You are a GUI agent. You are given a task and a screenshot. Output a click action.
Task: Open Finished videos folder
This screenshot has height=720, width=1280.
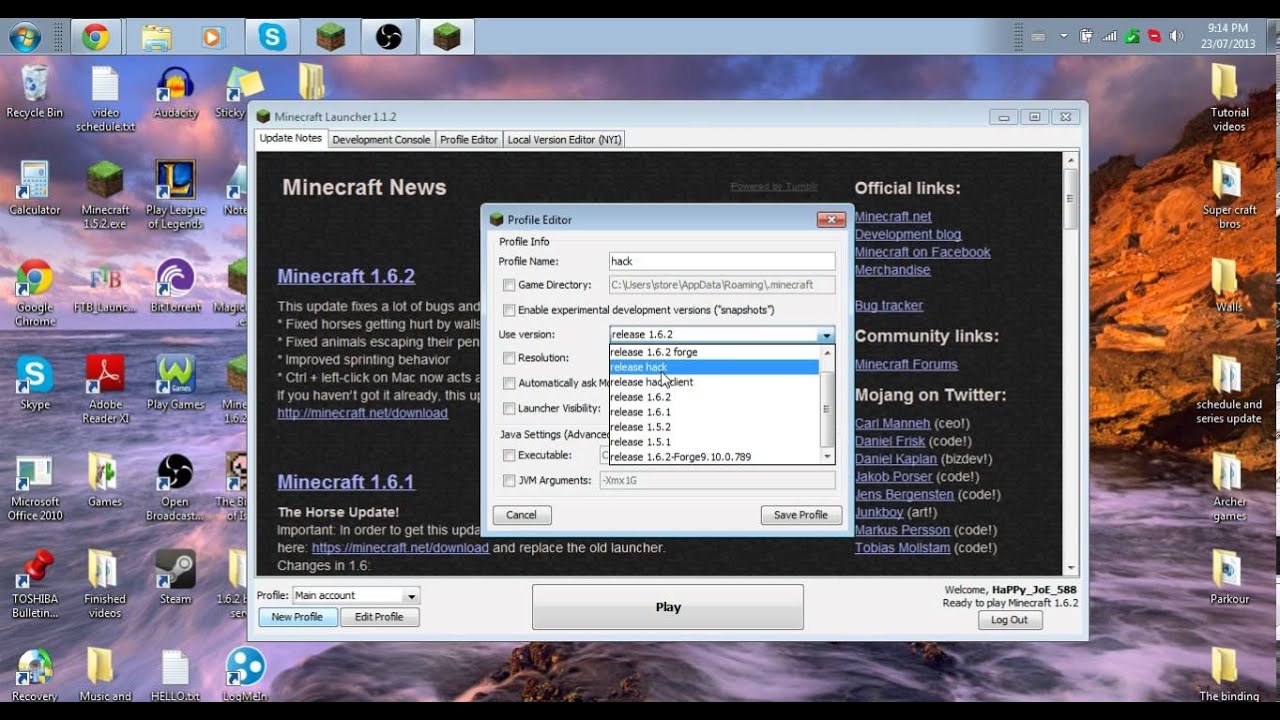point(105,583)
